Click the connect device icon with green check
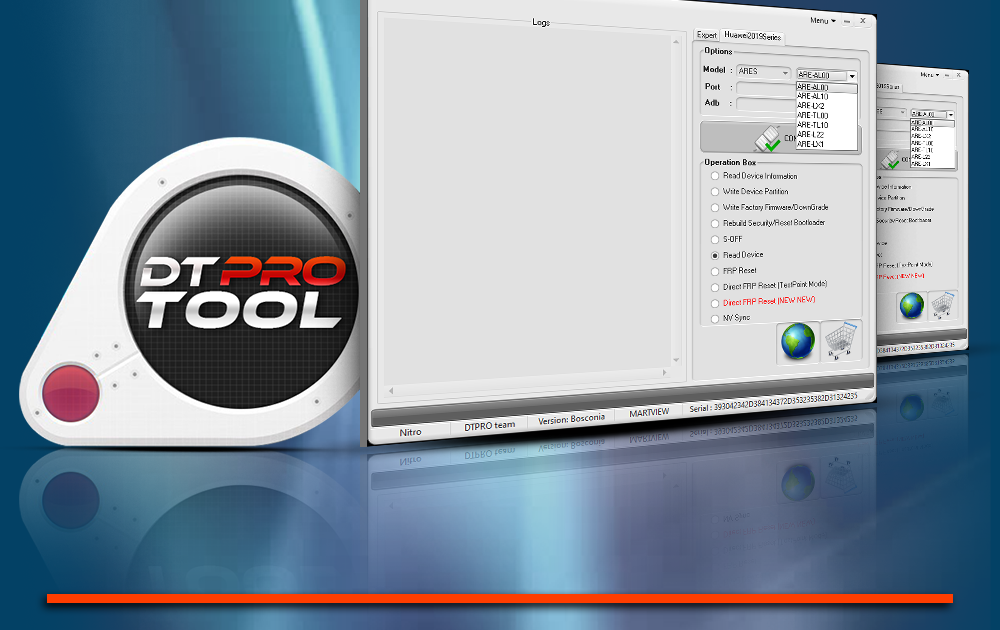This screenshot has height=630, width=1000. (768, 138)
